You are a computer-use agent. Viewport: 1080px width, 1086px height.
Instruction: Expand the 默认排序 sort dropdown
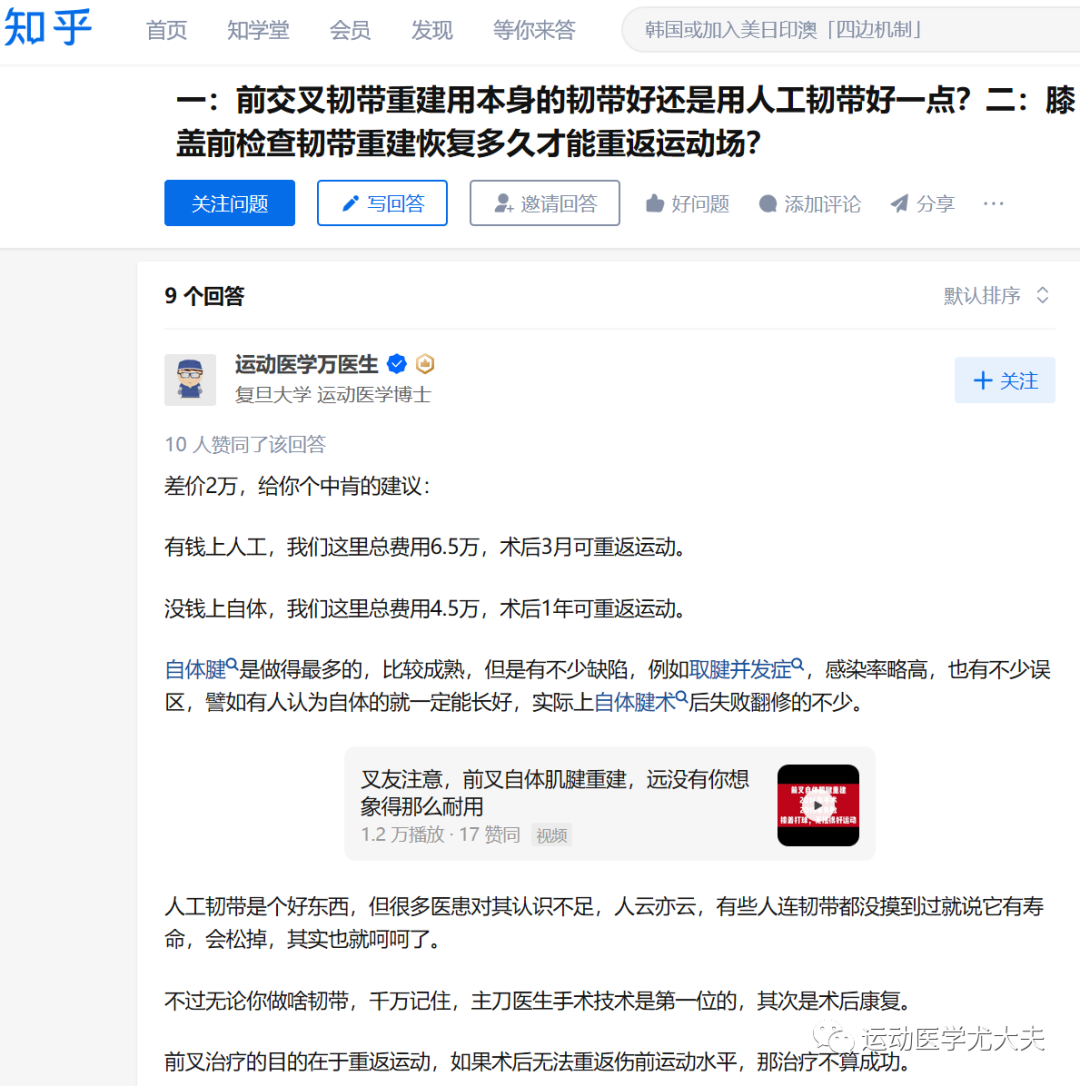click(x=997, y=295)
